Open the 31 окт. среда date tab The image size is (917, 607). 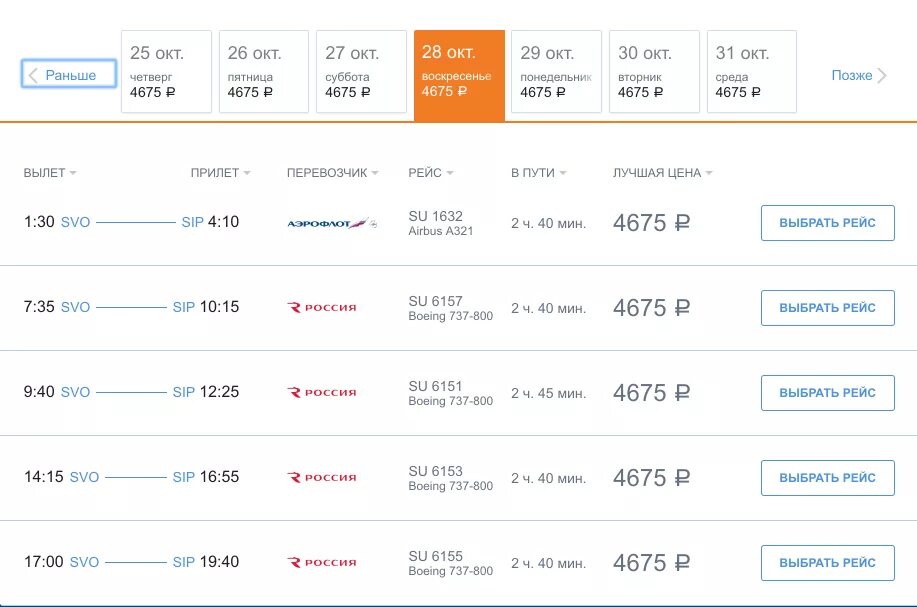coord(751,71)
